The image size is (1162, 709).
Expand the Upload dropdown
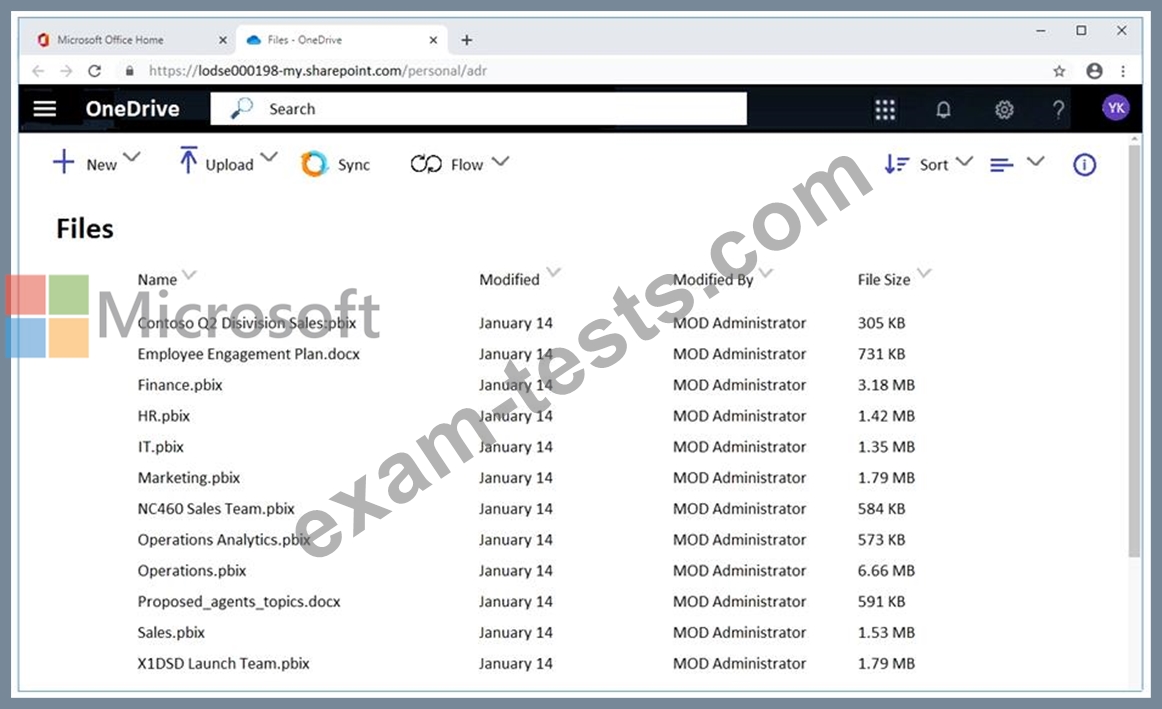[269, 157]
